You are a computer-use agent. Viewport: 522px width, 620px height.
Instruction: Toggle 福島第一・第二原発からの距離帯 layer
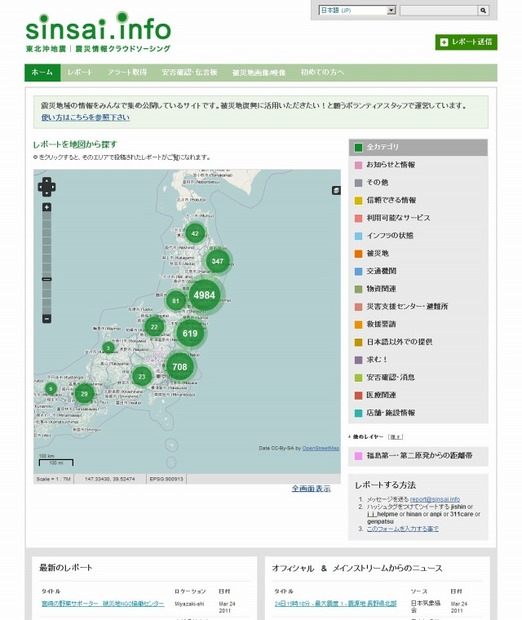point(418,456)
